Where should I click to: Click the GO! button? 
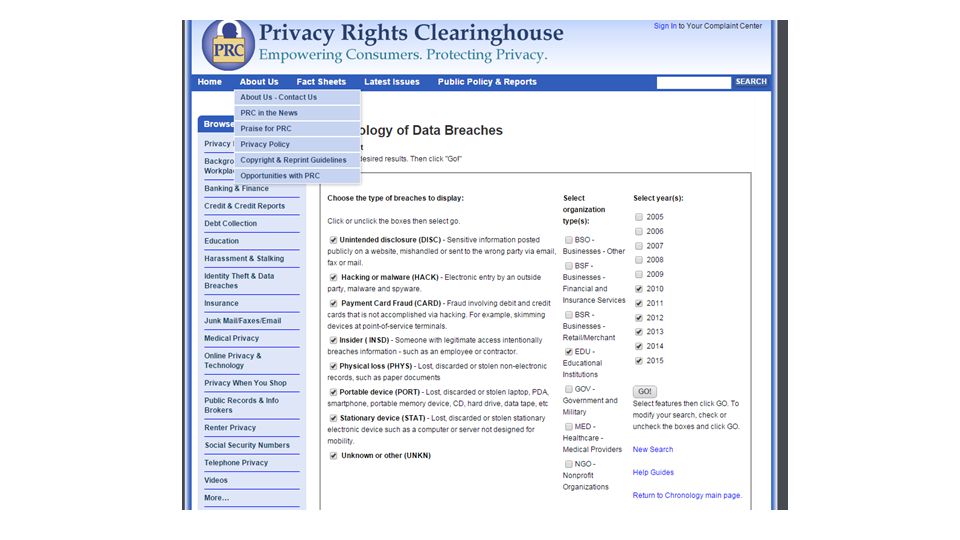(x=645, y=391)
